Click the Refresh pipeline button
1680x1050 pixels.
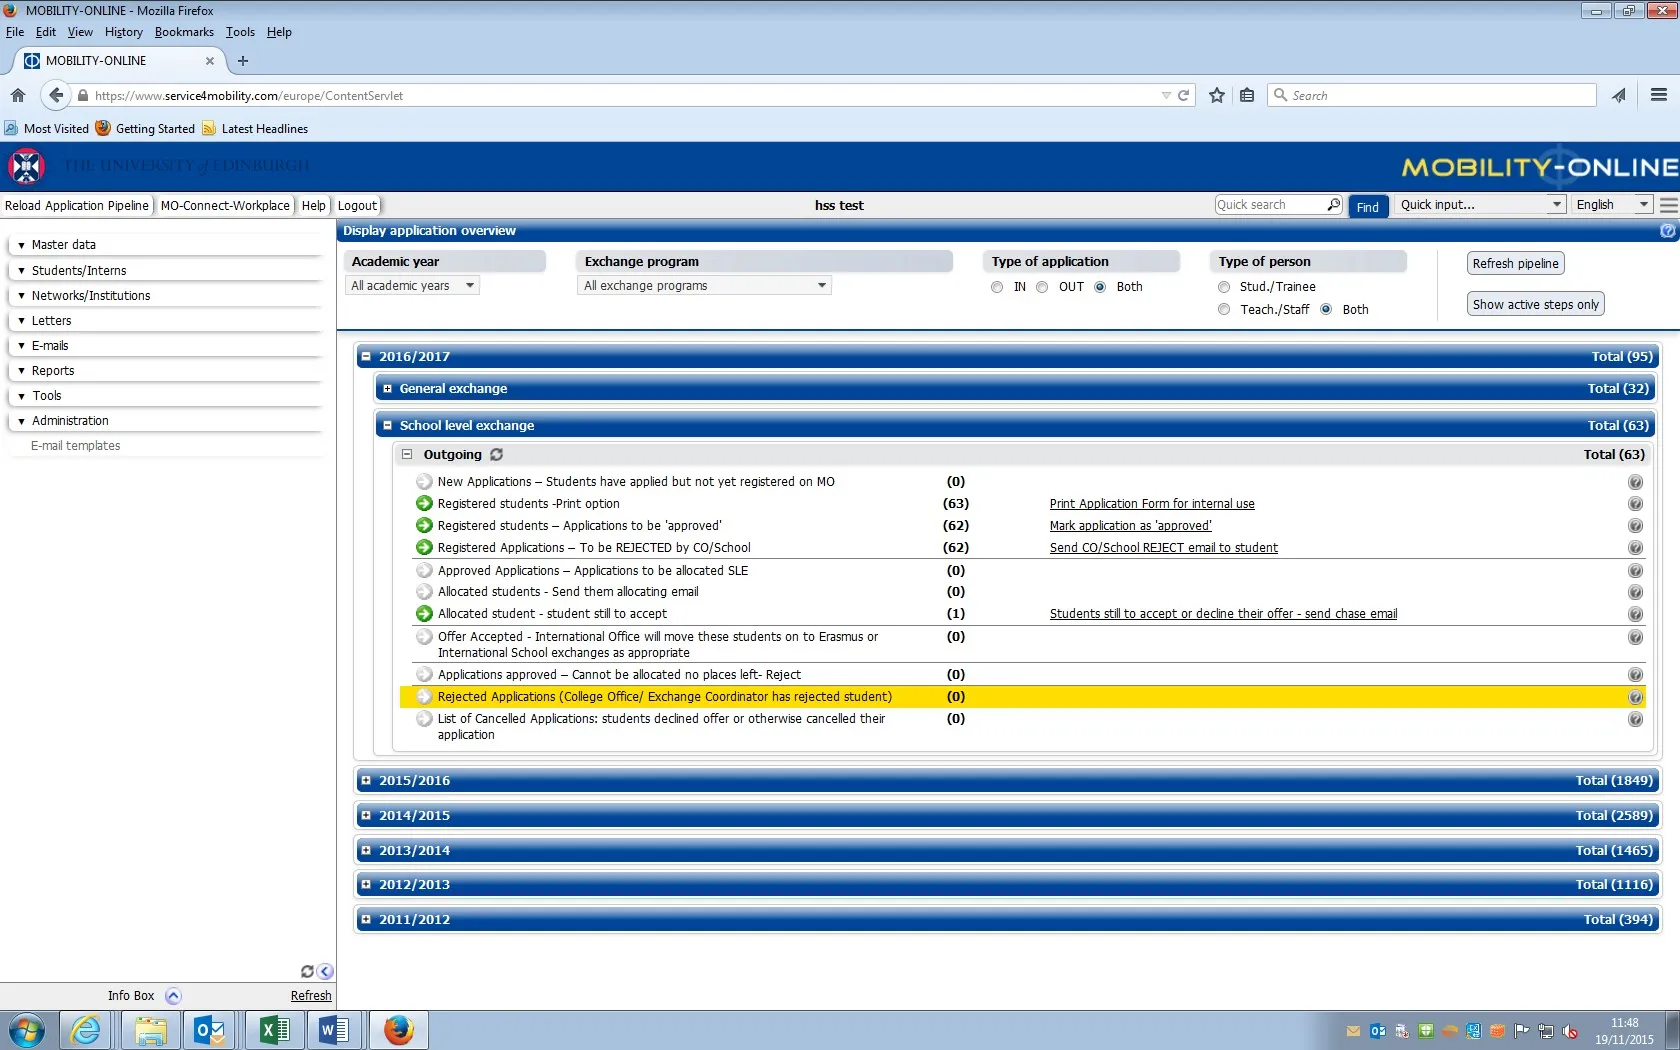coord(1514,262)
